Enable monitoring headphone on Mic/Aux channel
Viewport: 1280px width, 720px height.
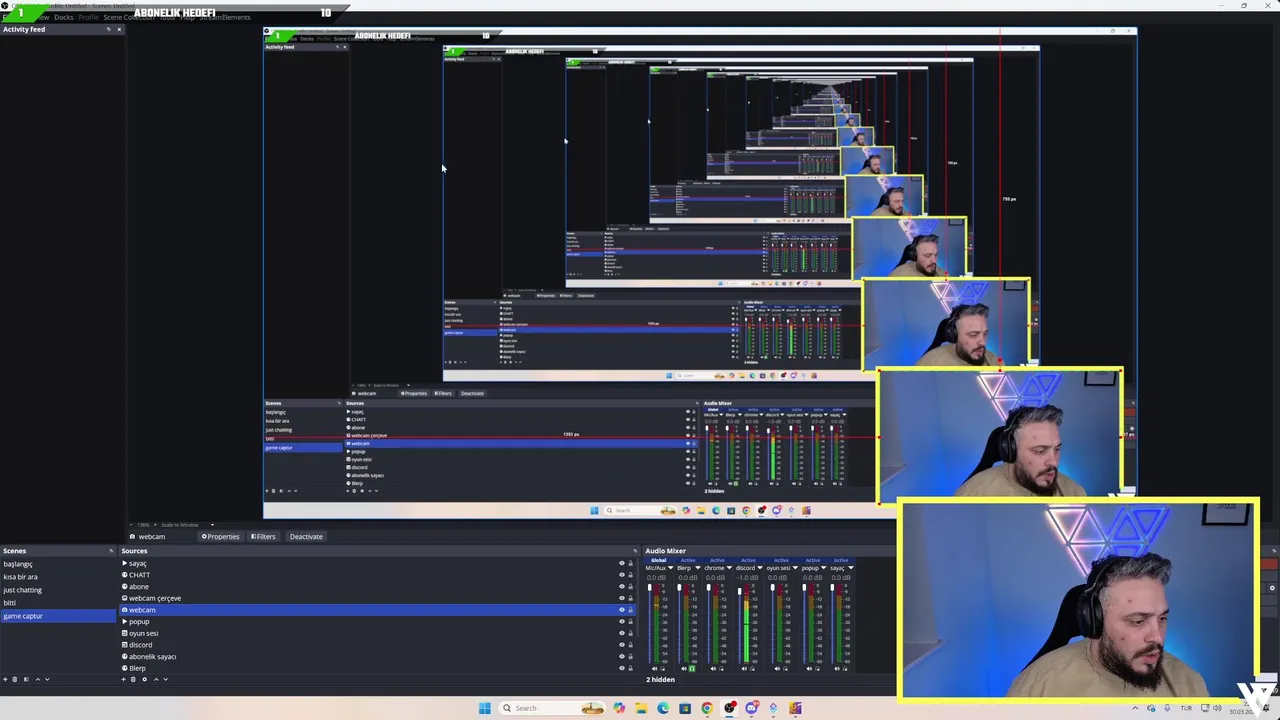tap(663, 669)
